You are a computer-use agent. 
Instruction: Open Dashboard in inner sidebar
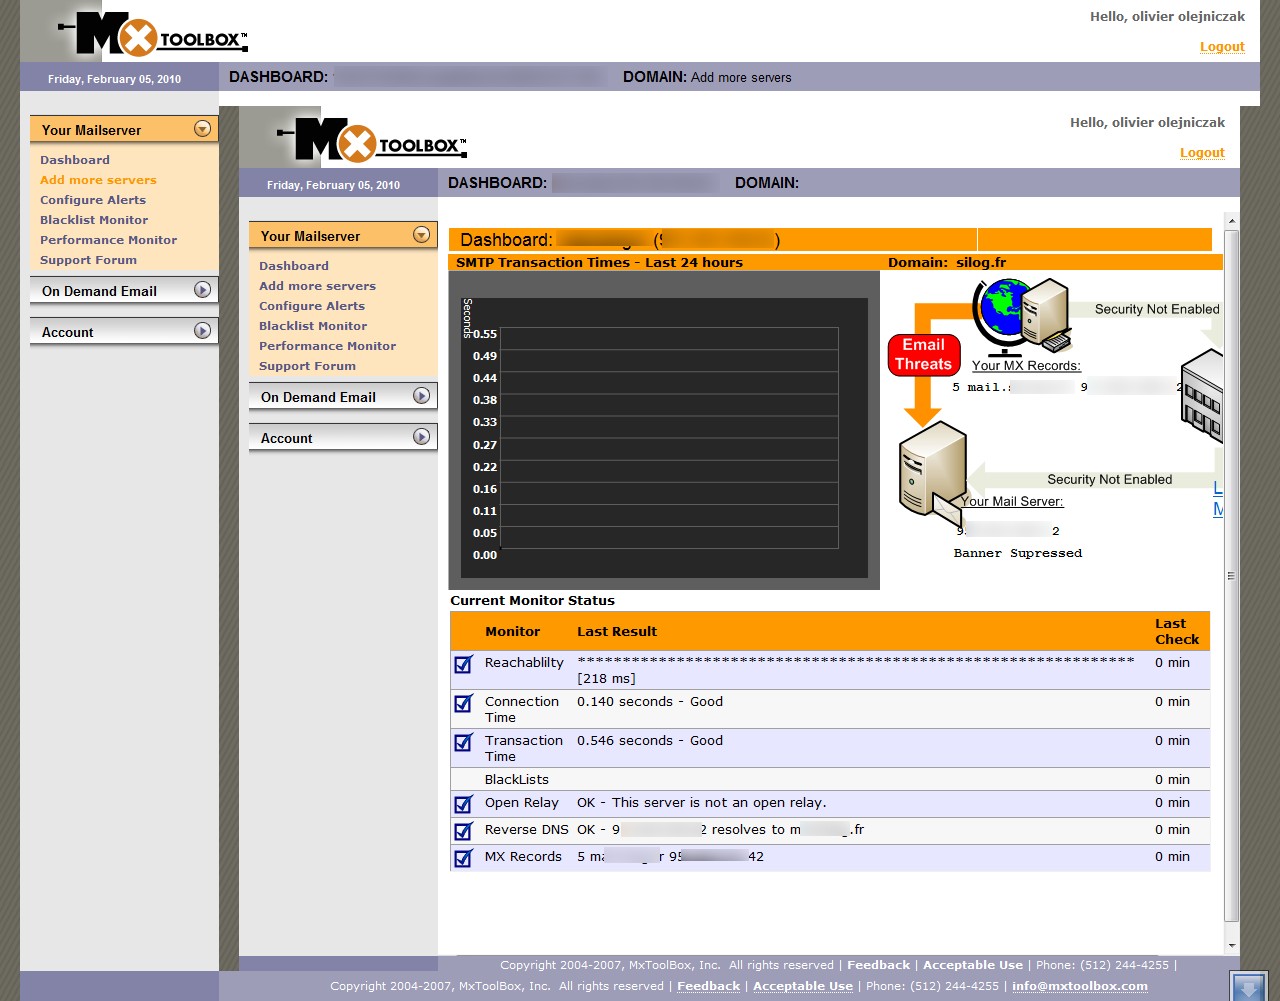point(294,266)
